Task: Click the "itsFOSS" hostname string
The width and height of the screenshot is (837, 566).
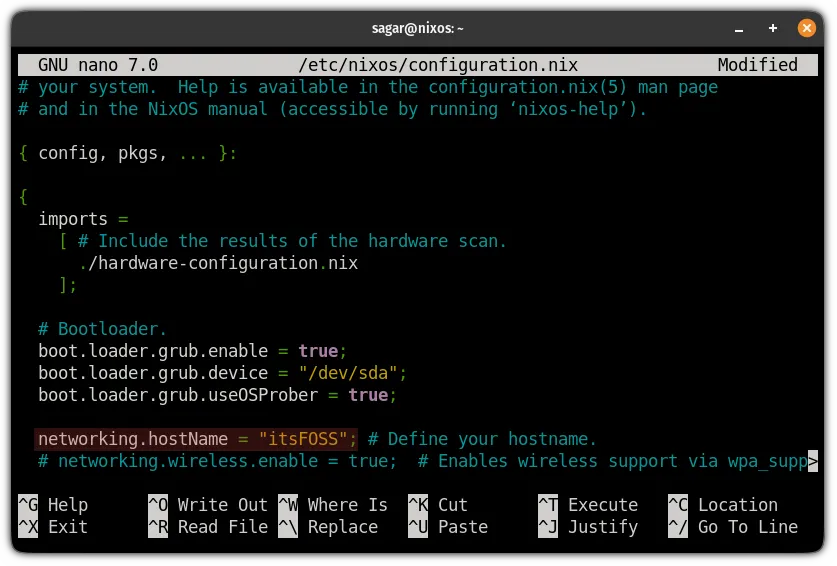Action: [x=303, y=439]
